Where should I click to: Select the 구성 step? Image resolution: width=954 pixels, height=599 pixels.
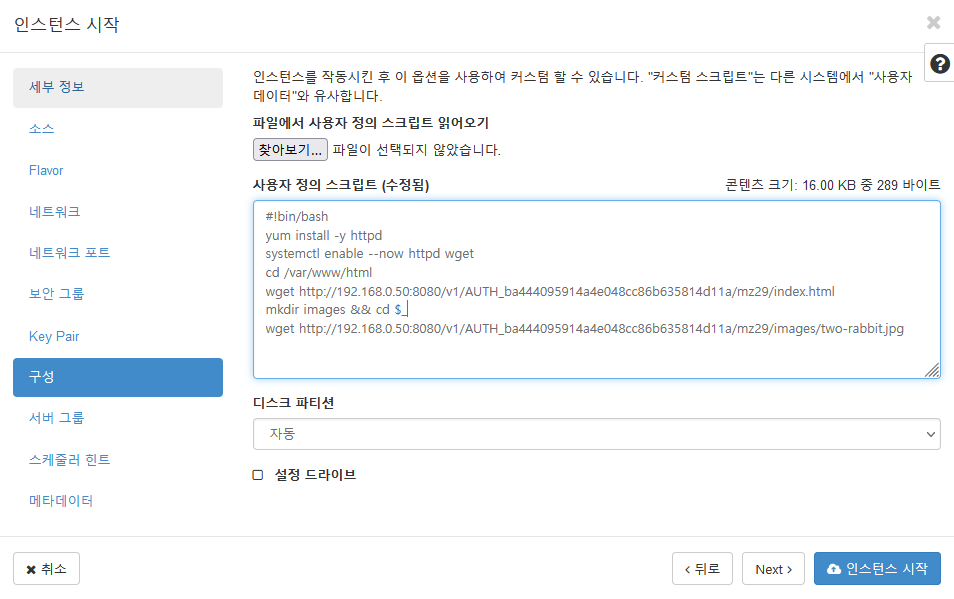coord(117,377)
